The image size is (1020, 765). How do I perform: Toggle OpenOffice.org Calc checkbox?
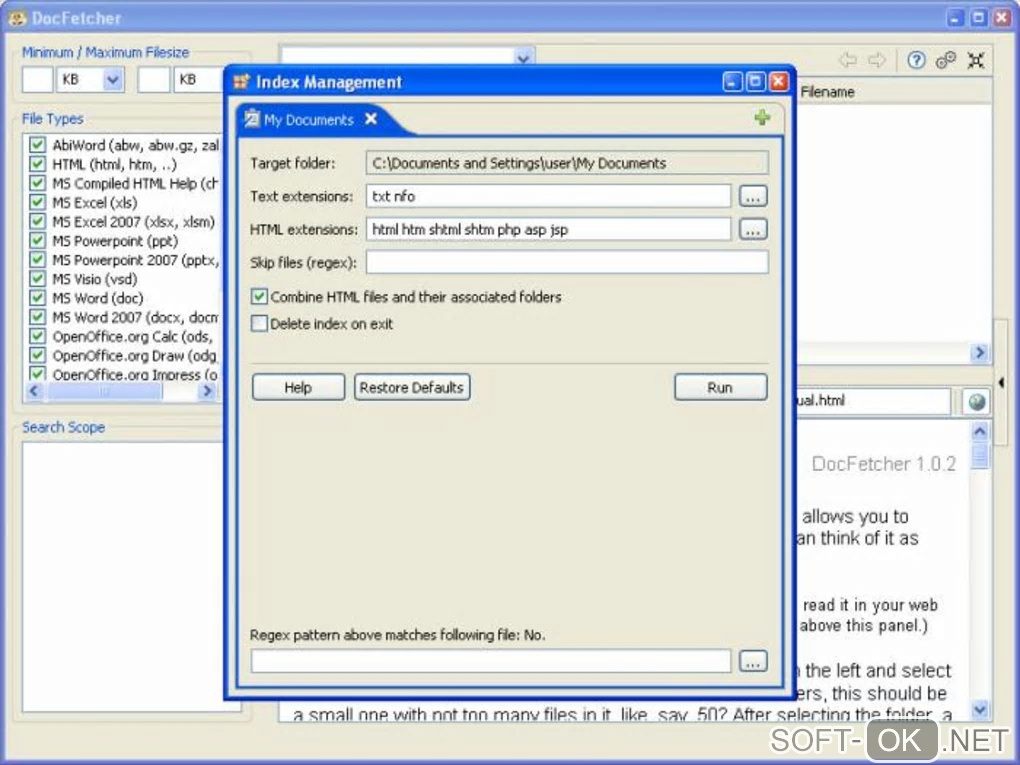38,336
